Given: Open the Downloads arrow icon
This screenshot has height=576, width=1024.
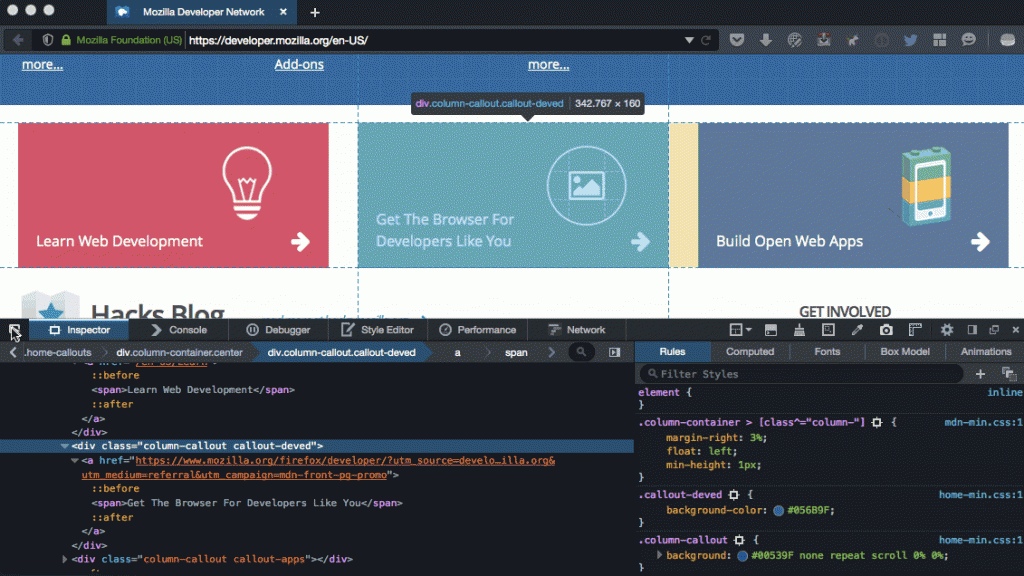Looking at the screenshot, I should coord(765,40).
